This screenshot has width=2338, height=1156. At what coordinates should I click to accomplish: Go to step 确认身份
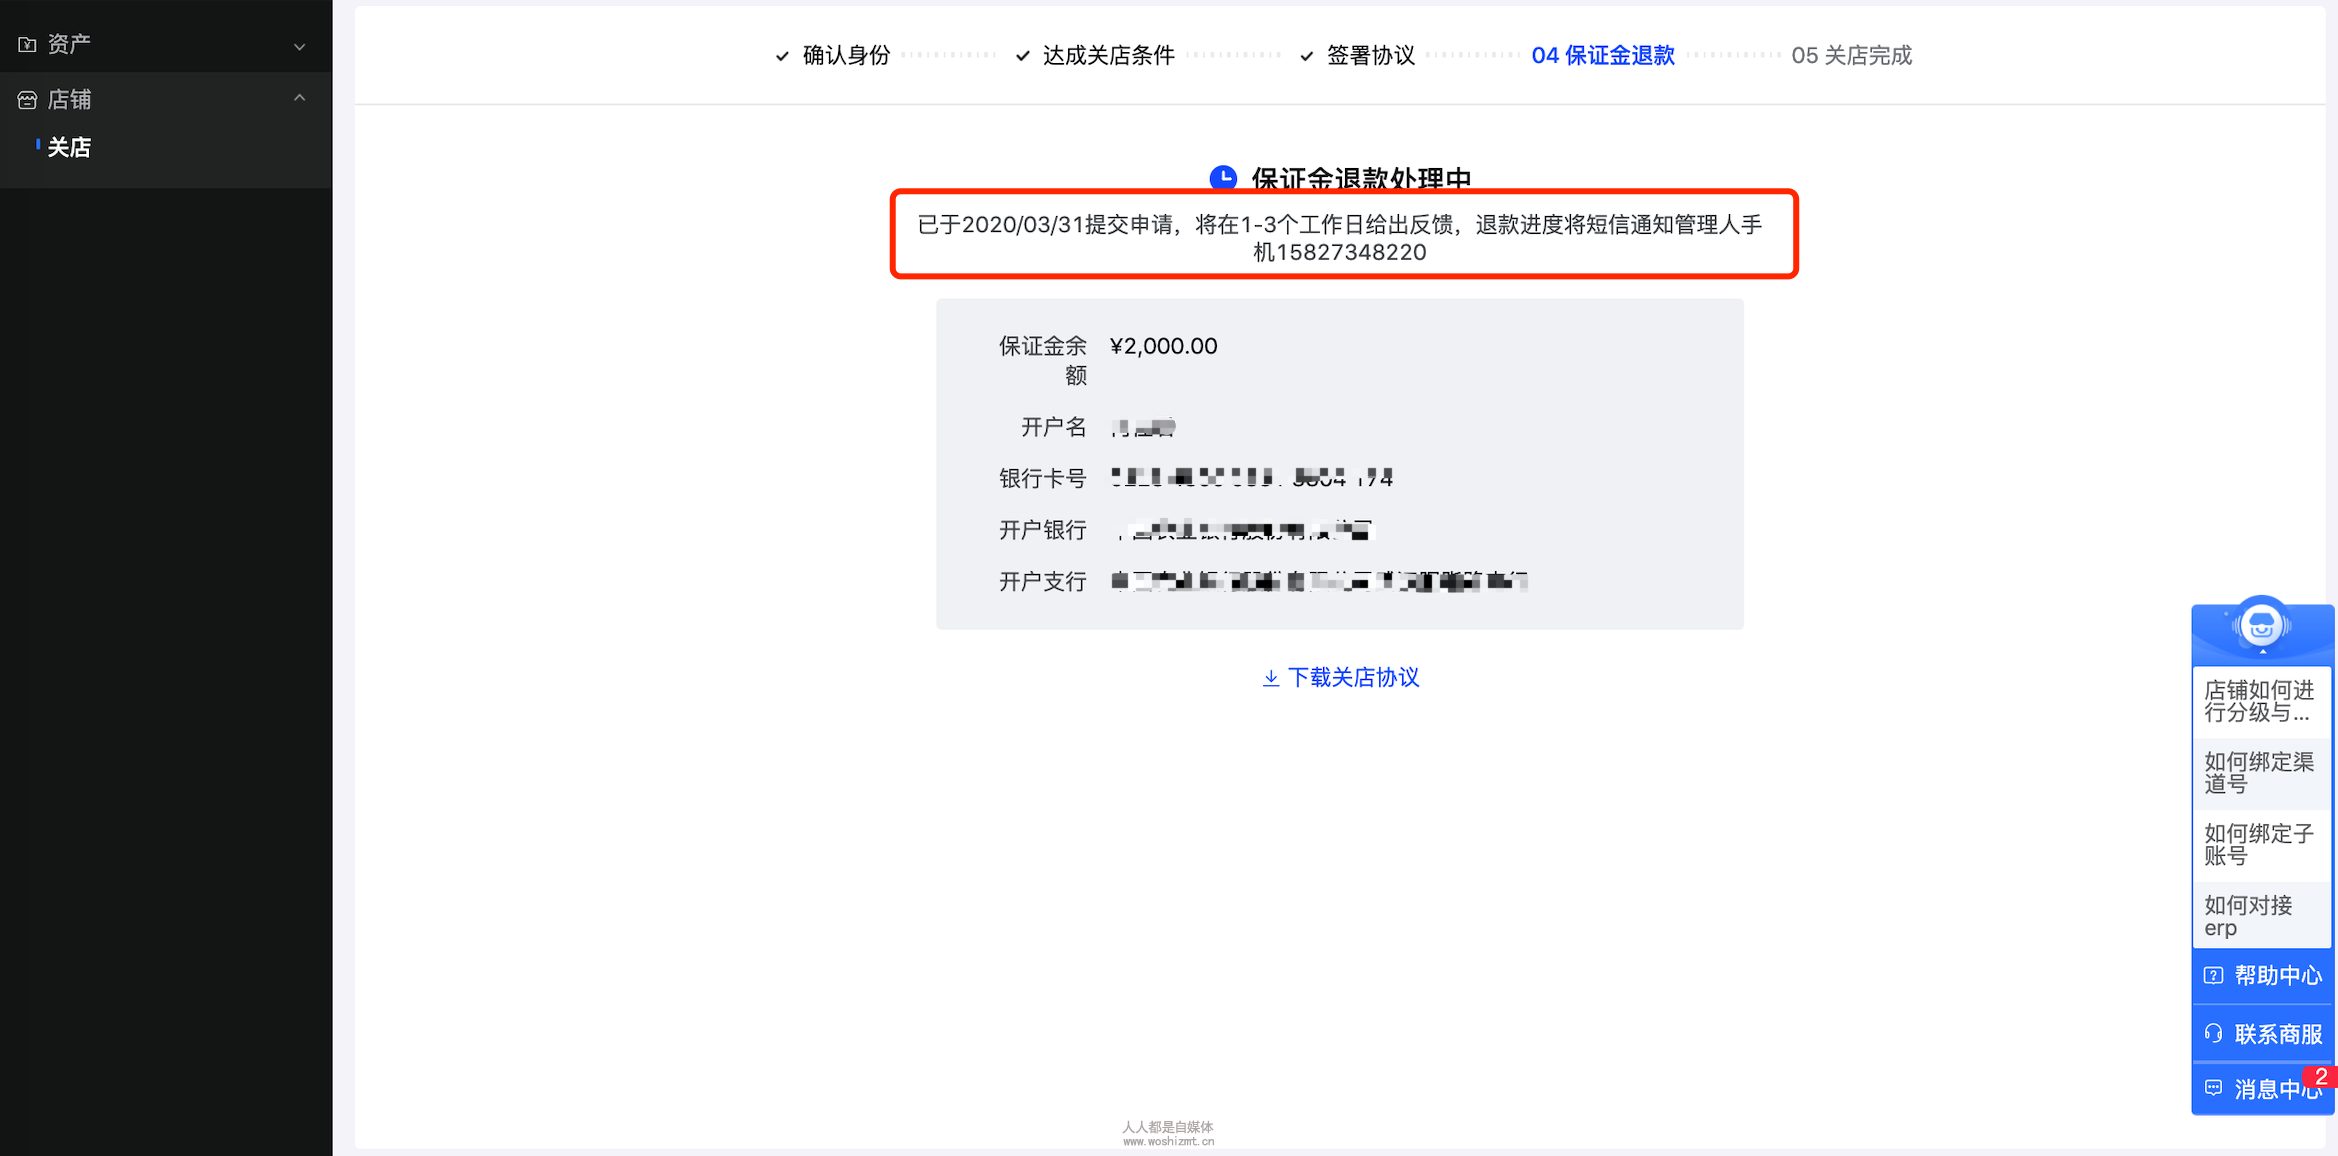pos(846,55)
